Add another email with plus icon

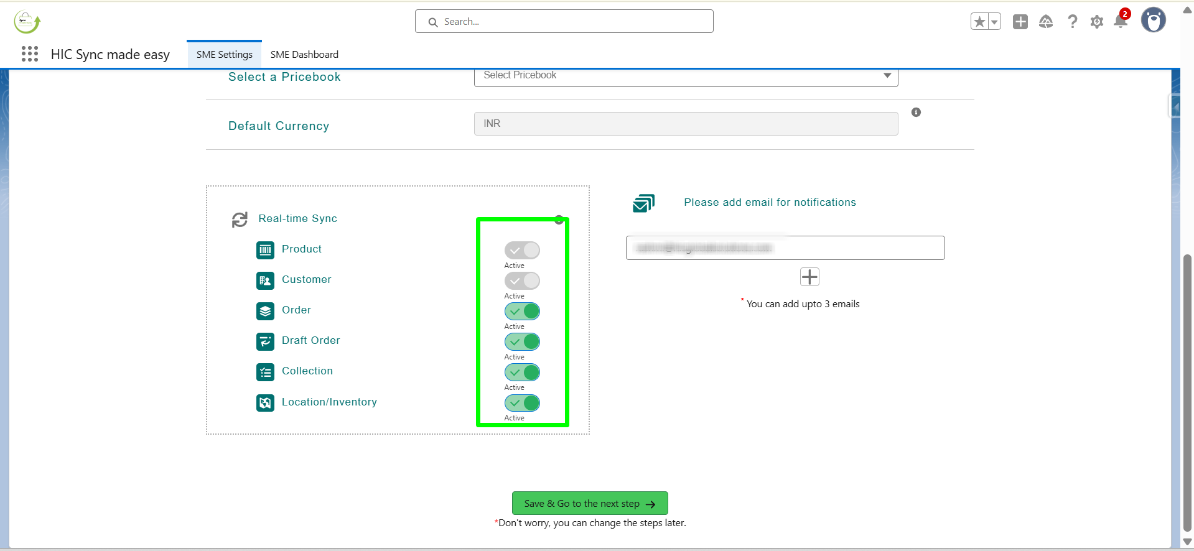809,277
